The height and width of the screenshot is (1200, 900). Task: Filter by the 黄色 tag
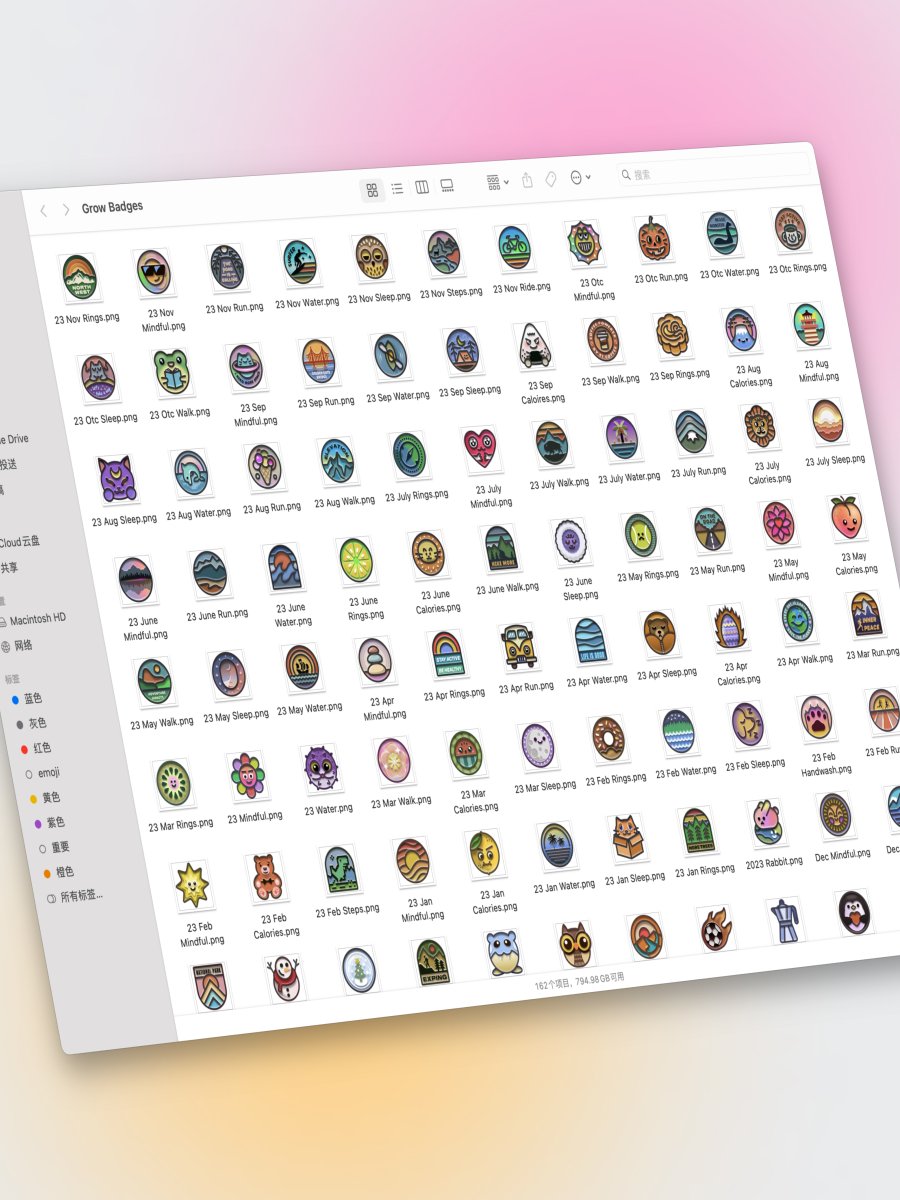(46, 798)
